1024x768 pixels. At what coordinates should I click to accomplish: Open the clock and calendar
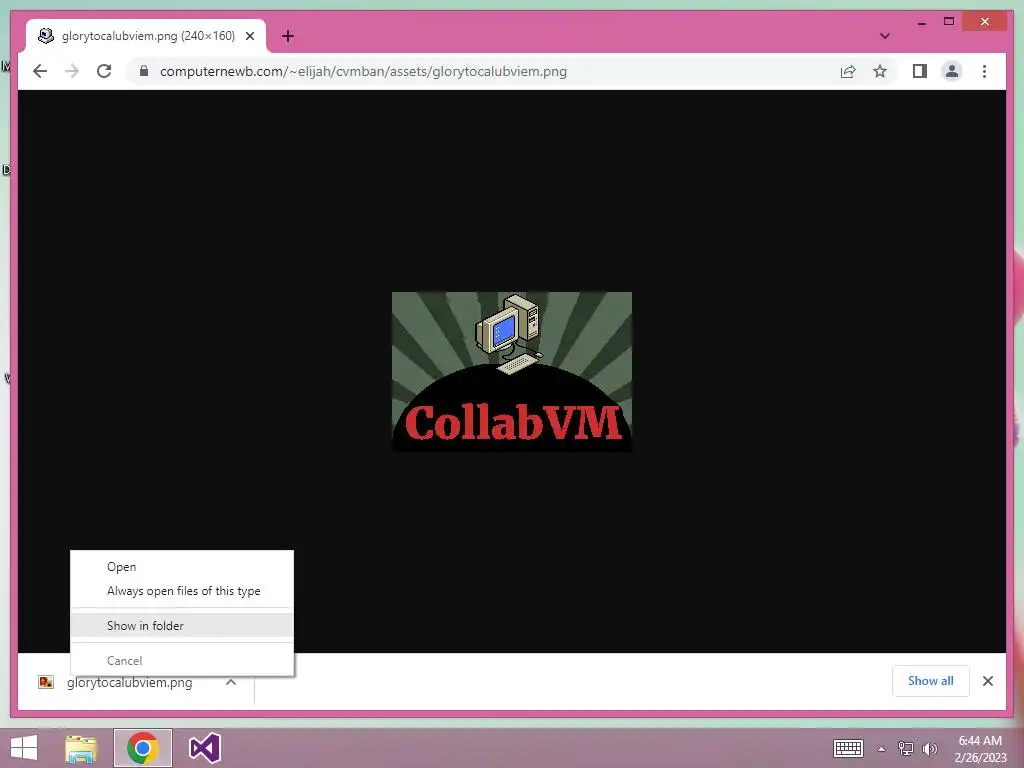click(x=980, y=749)
